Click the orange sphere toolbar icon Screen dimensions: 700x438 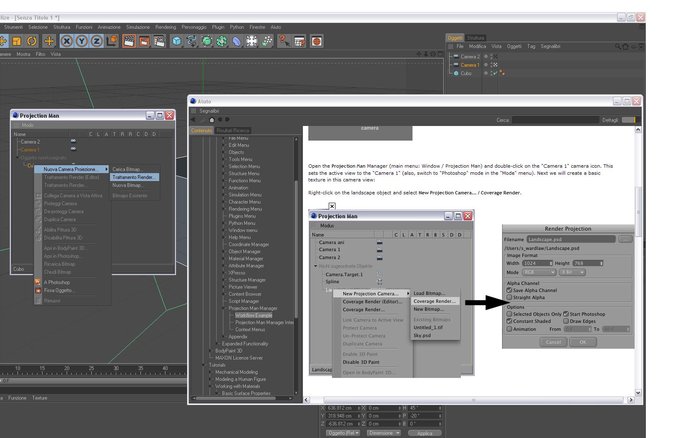[317, 42]
